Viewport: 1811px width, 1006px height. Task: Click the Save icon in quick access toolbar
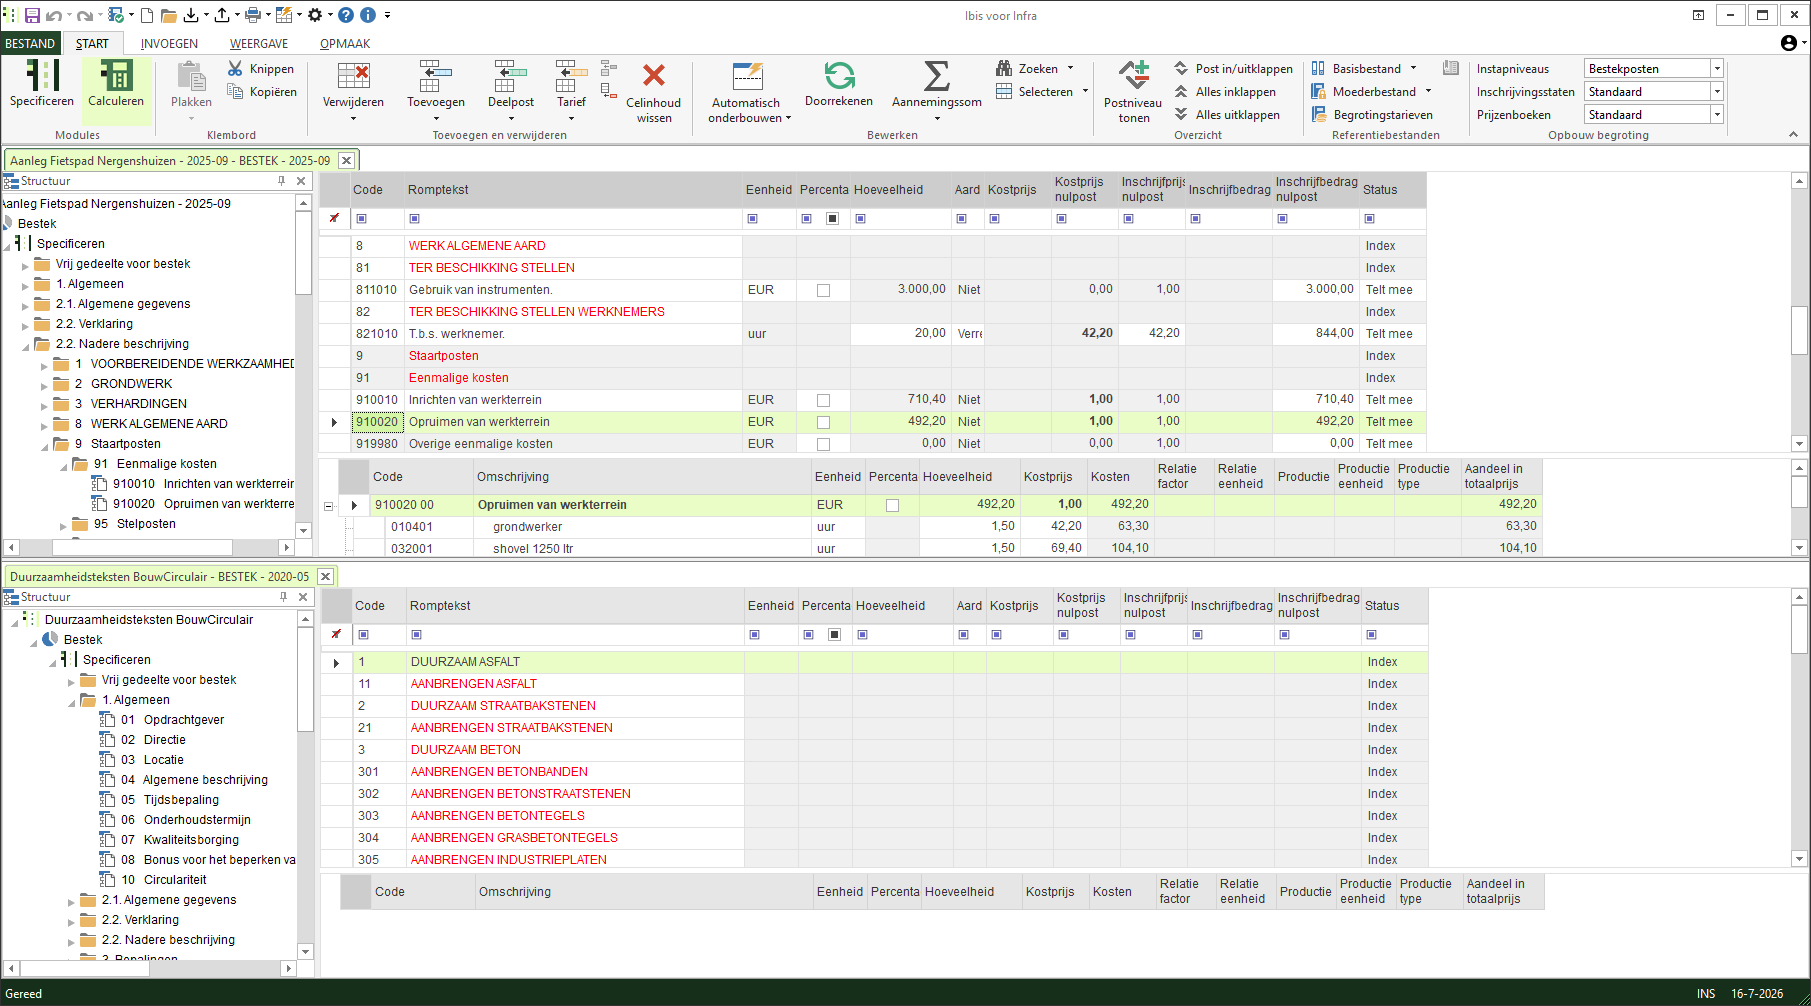pyautogui.click(x=32, y=15)
